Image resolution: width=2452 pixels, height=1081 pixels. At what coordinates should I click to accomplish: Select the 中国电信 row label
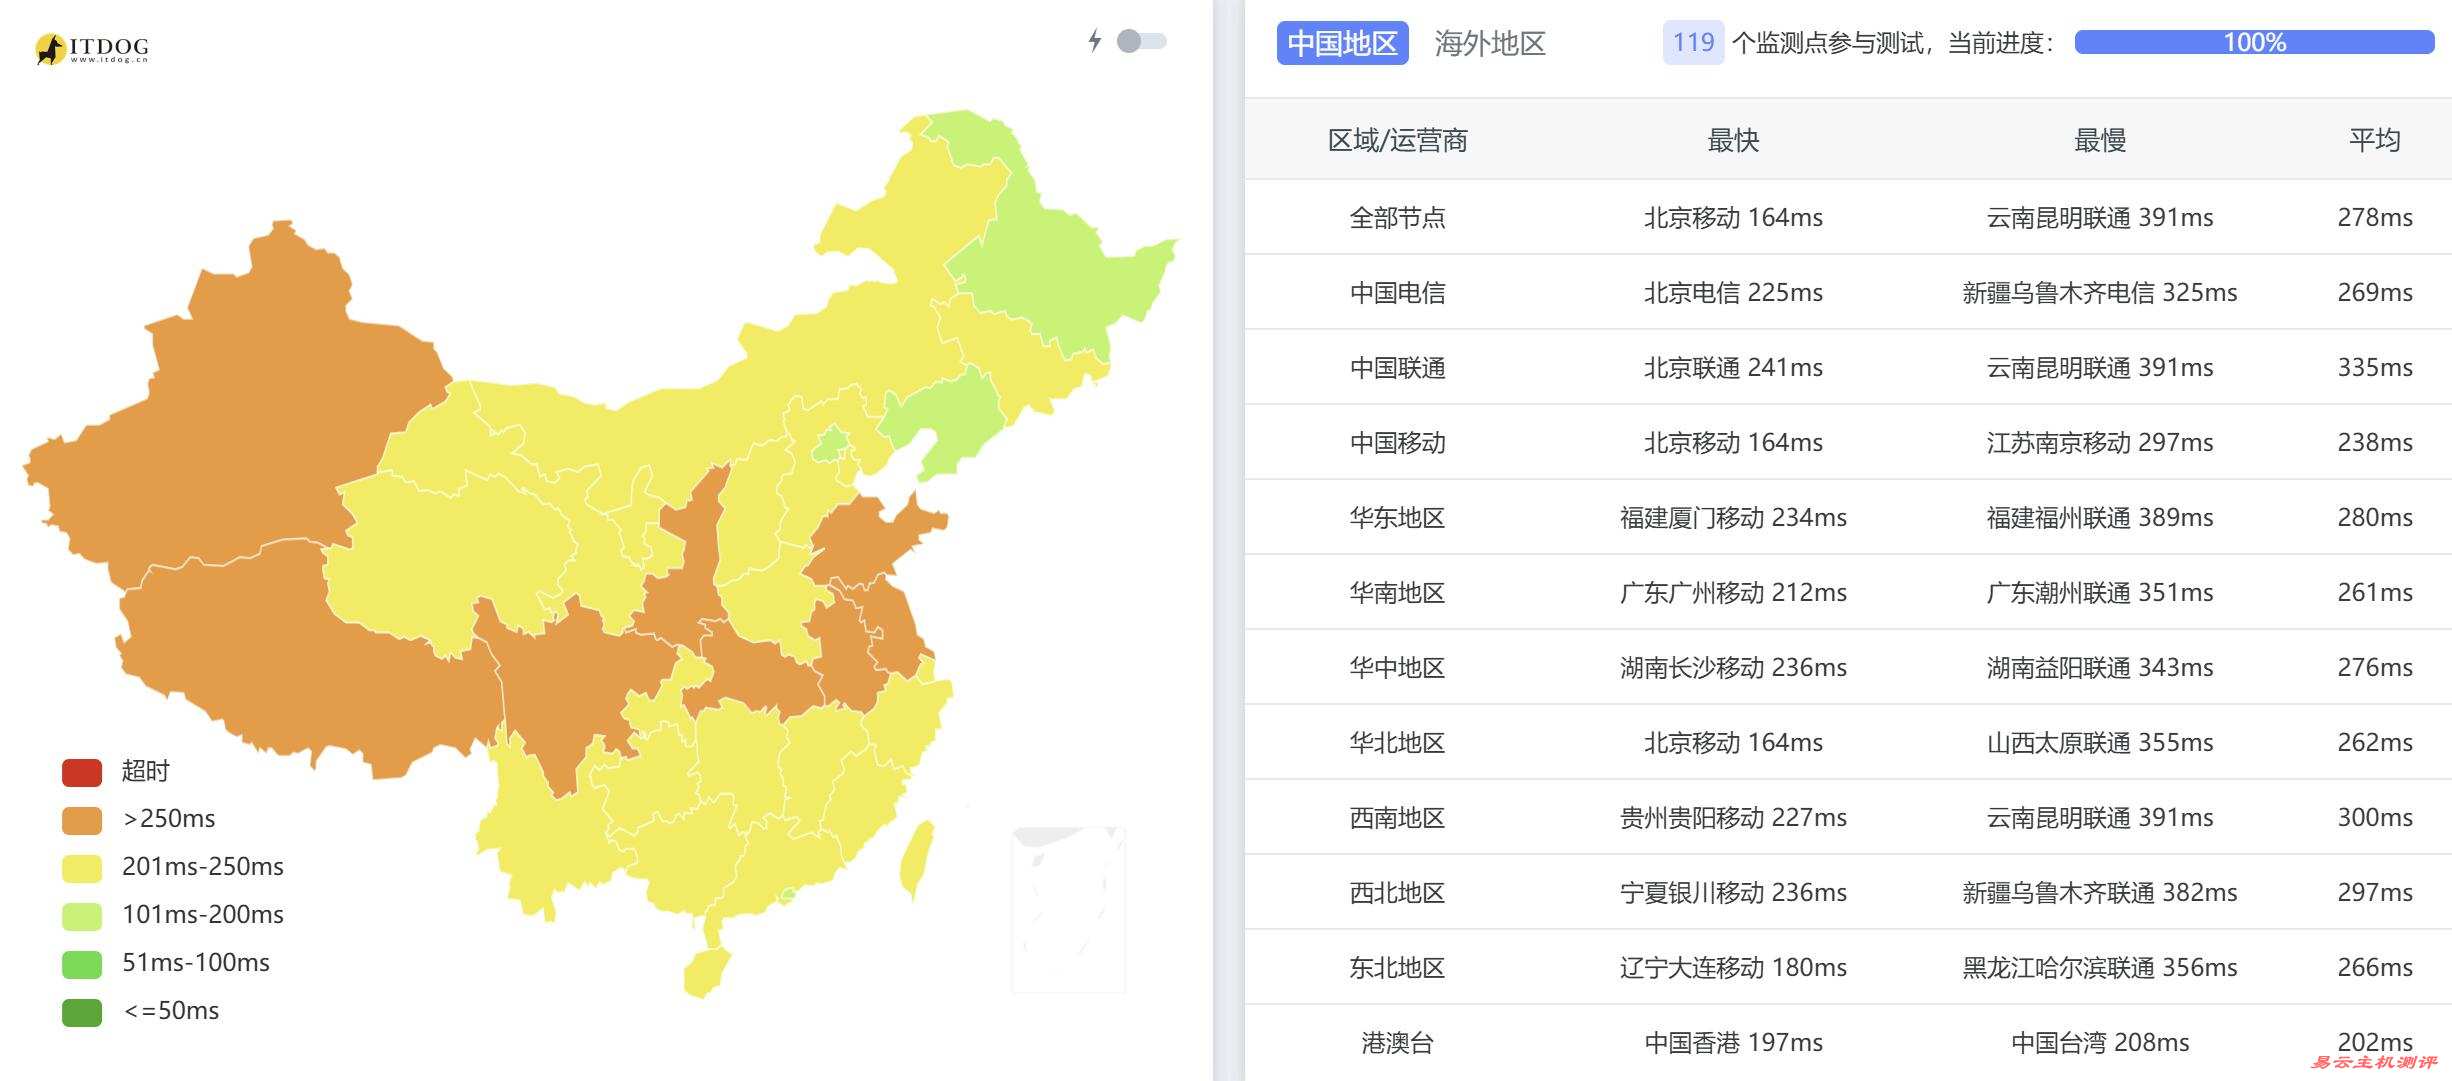point(1397,292)
